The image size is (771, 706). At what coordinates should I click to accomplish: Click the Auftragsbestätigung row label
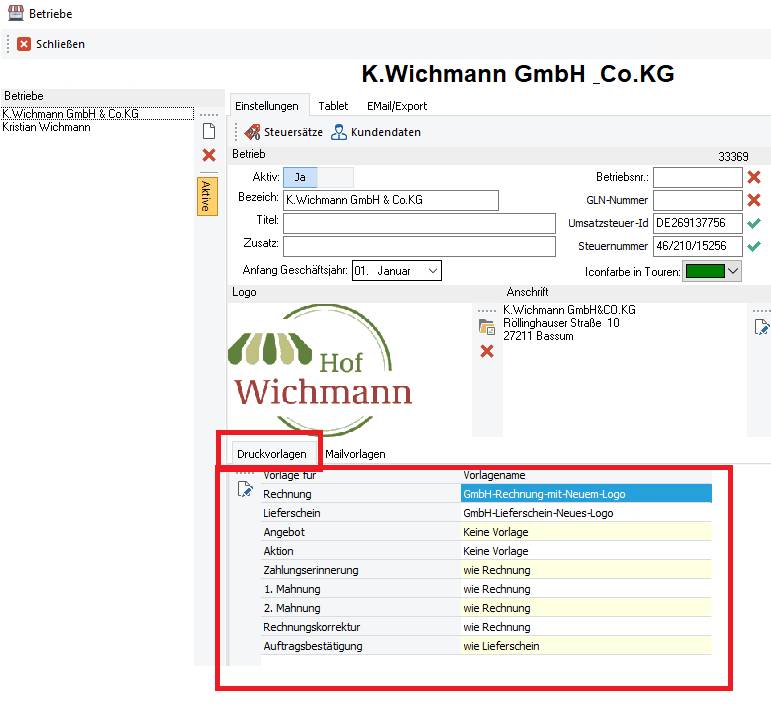click(313, 646)
